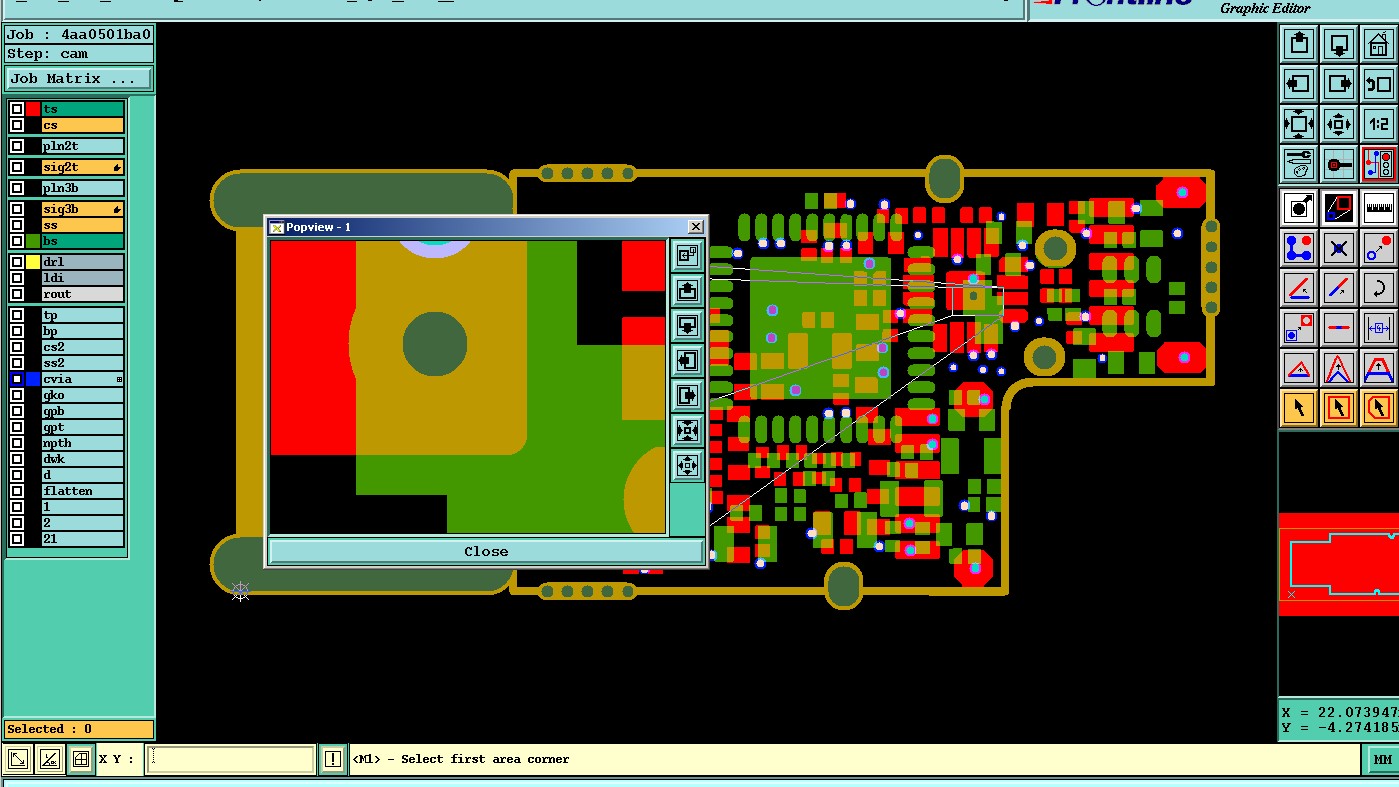Toggle visibility checkbox for layer rout
The image size is (1399, 787).
coord(17,294)
